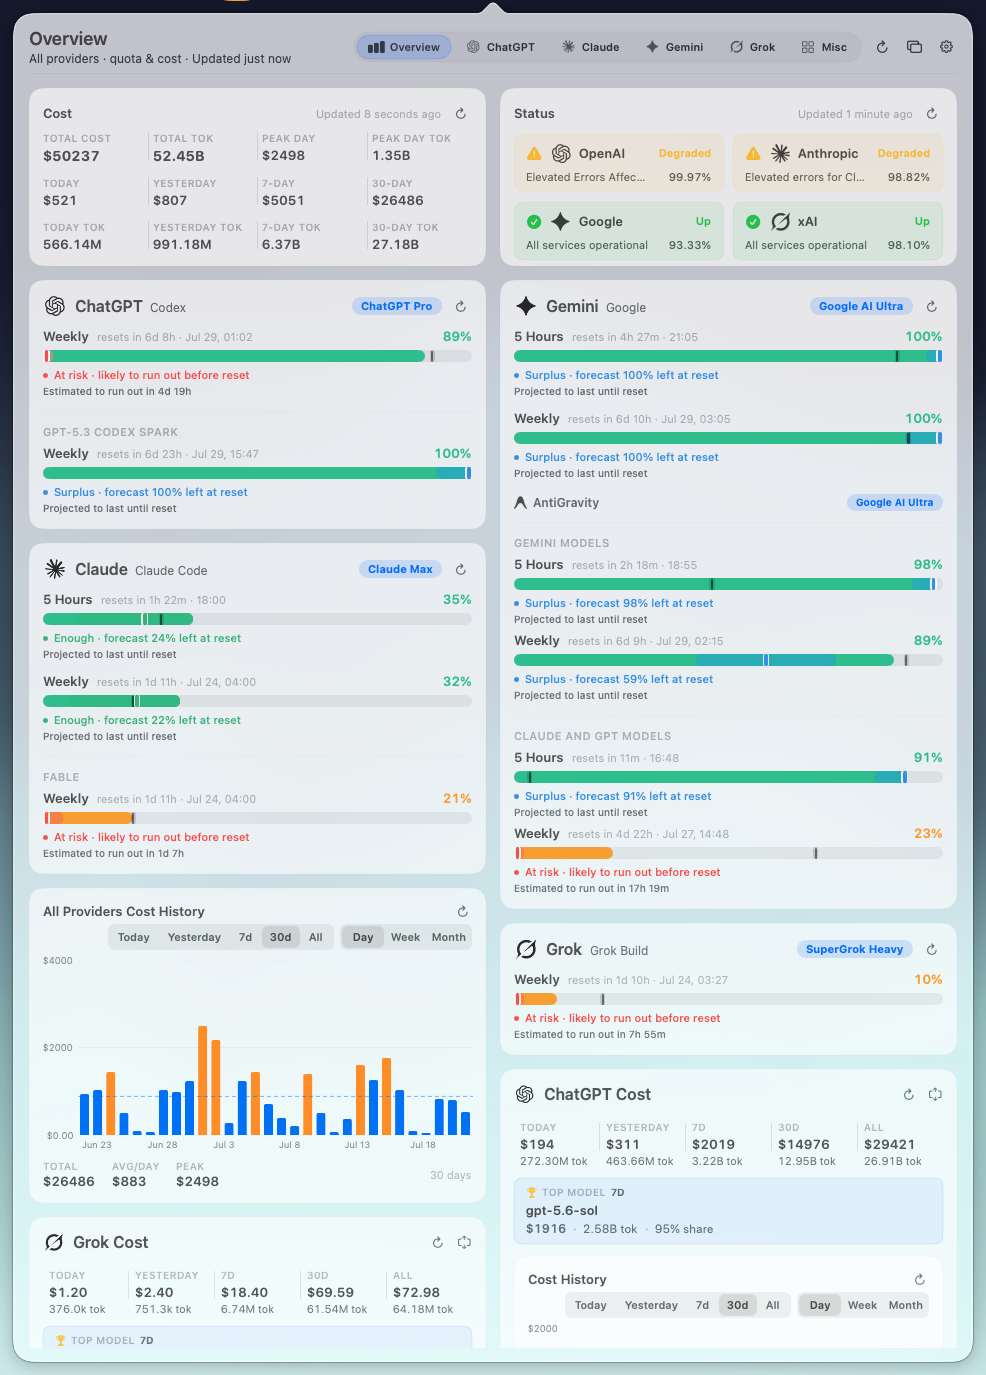Viewport: 986px width, 1375px height.
Task: Refresh the Cost card
Action: pos(461,114)
